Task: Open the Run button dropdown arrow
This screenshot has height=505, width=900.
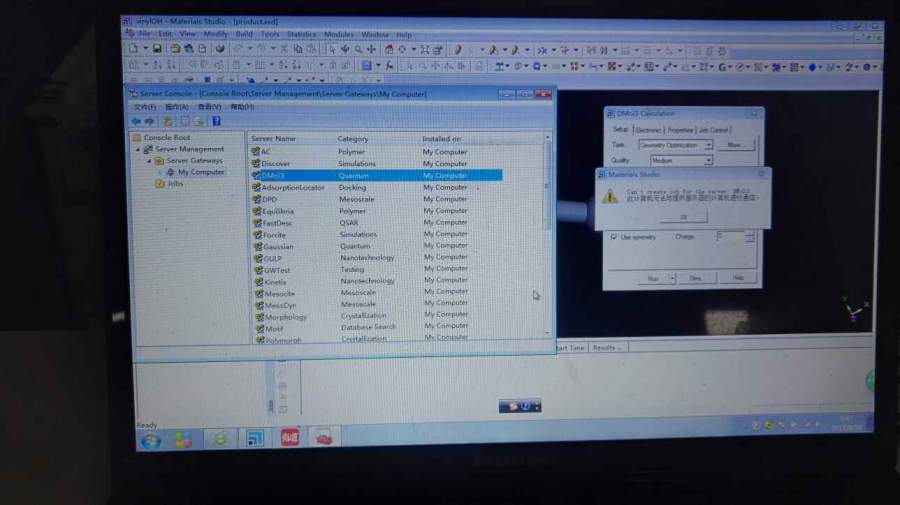Action: (672, 278)
